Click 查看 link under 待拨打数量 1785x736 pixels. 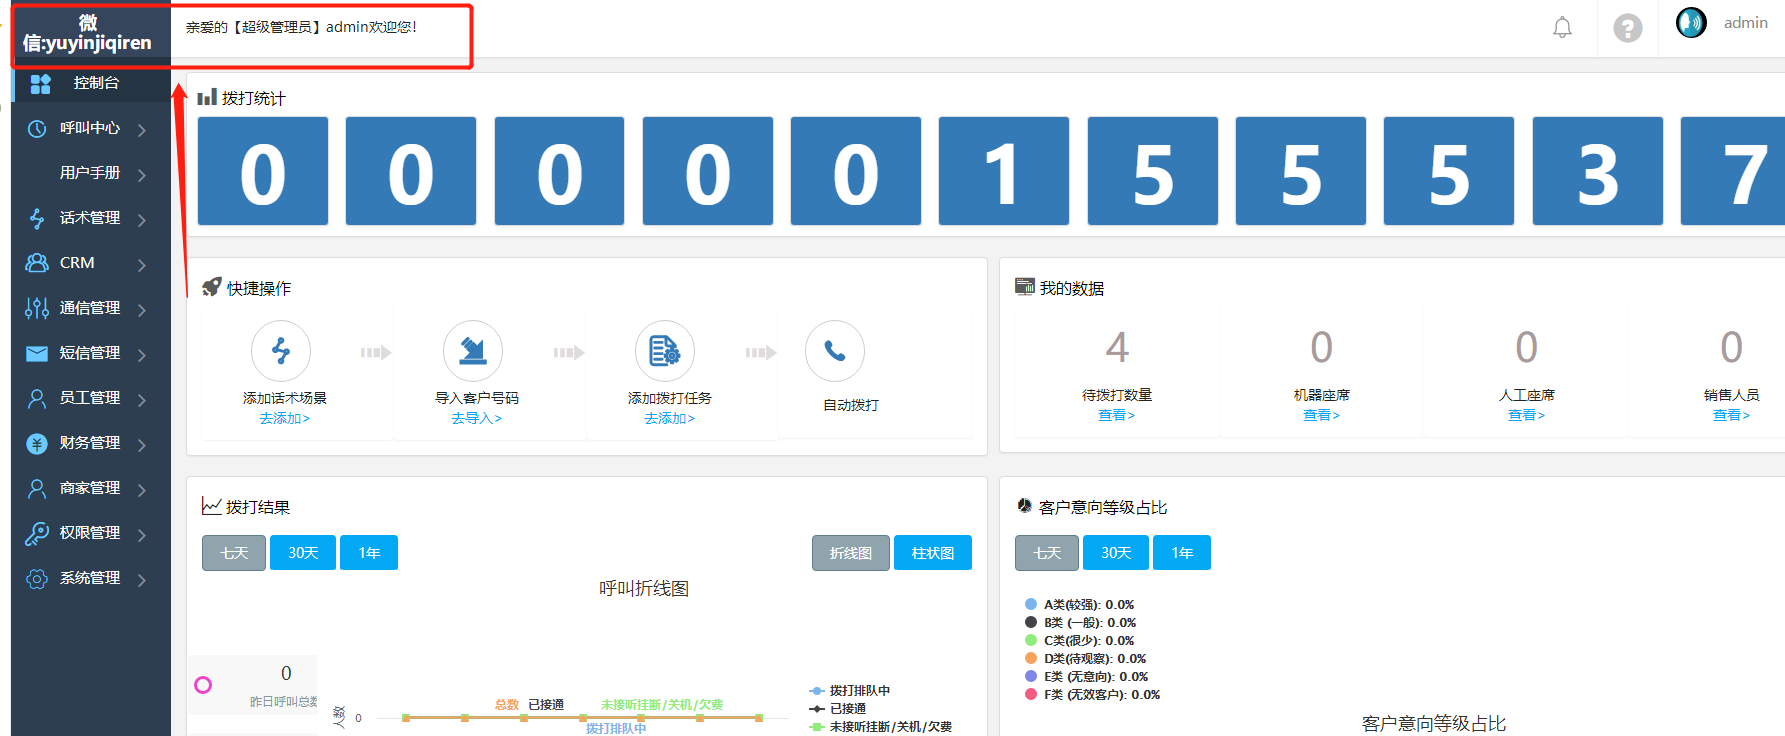point(1117,415)
